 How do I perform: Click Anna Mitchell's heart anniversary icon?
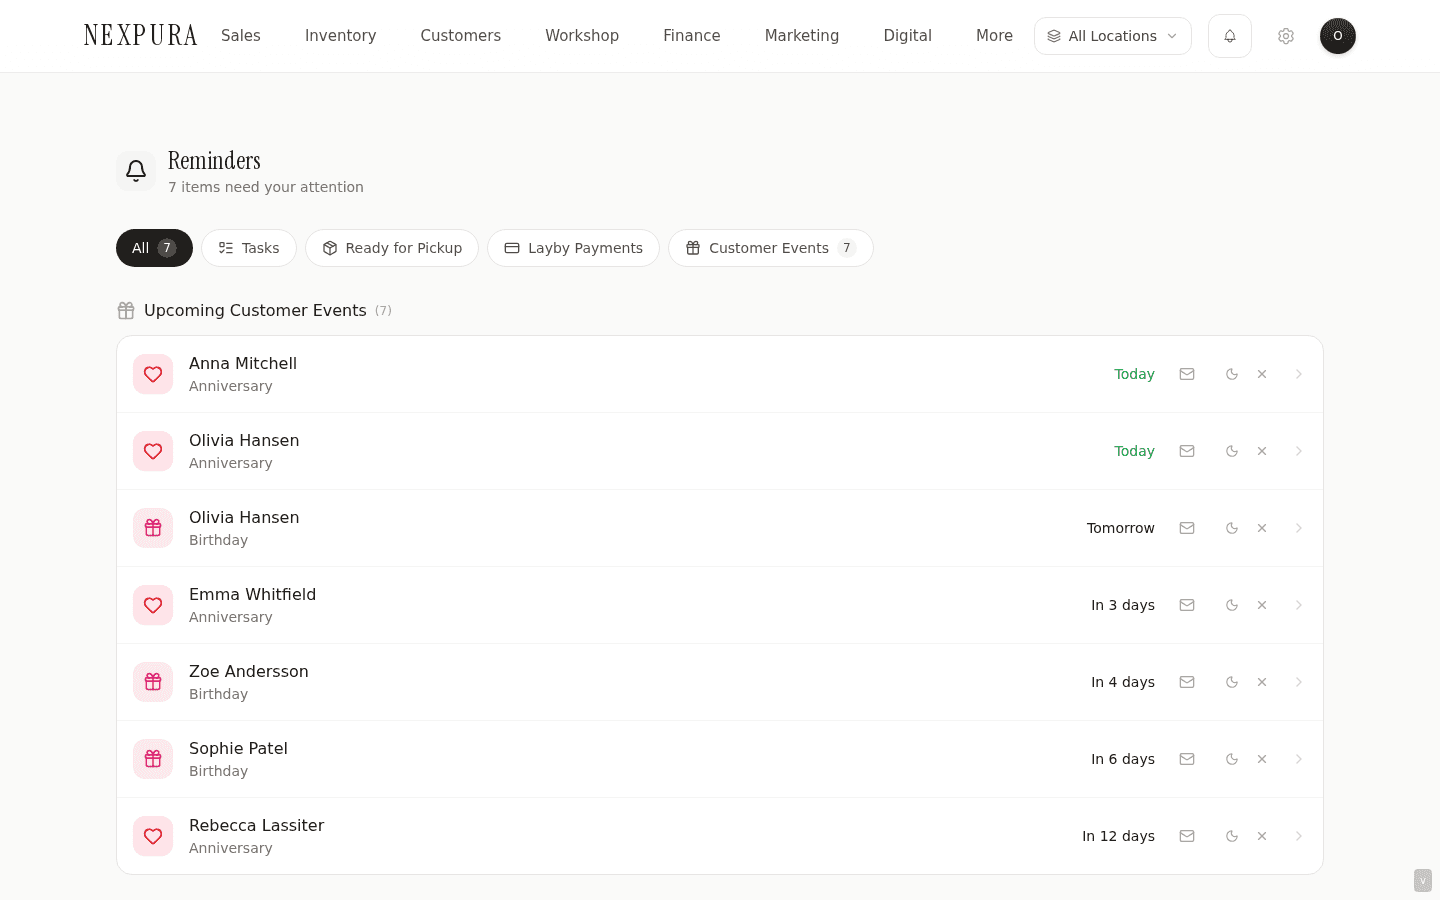click(153, 374)
